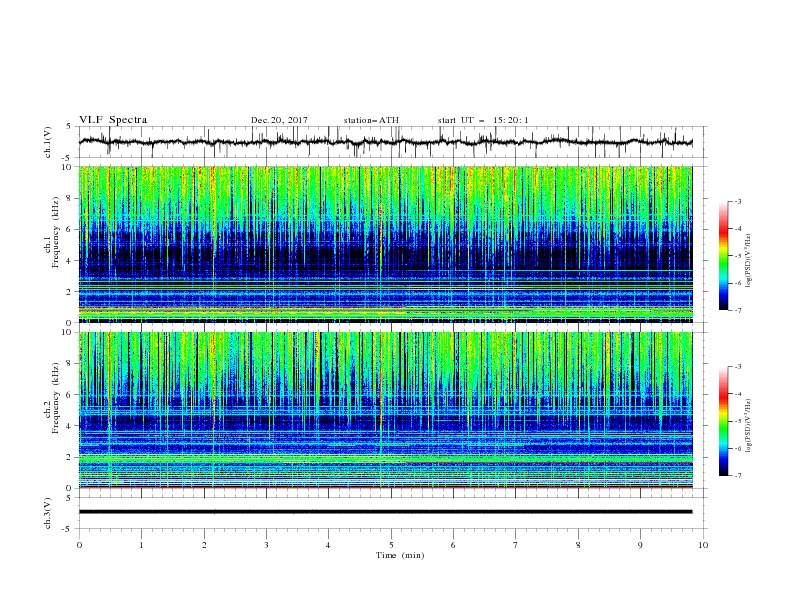Click the "-3" label on the ch.1 colorbar
The width and height of the screenshot is (792, 612).
tap(737, 201)
